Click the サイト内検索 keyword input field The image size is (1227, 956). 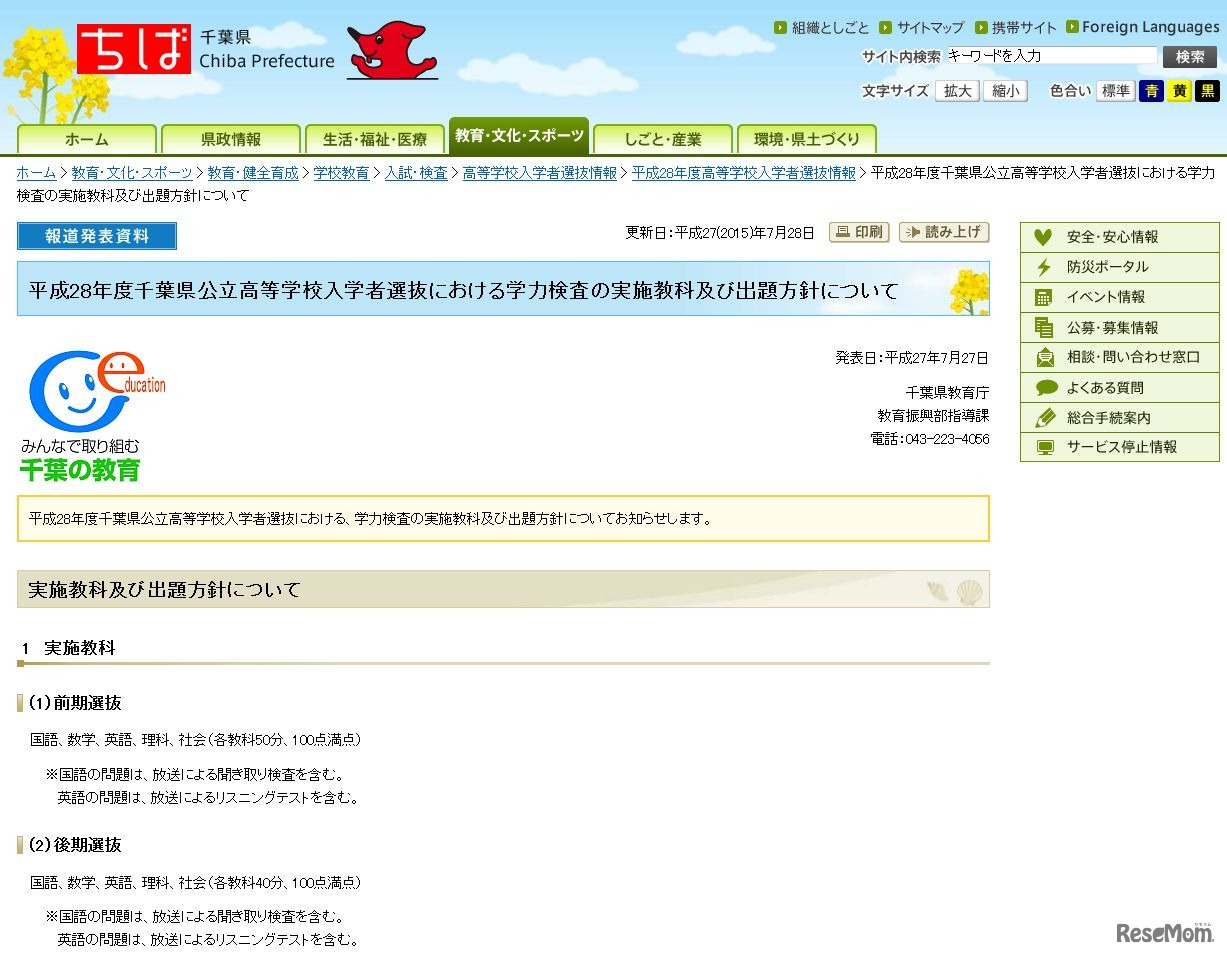click(x=1052, y=56)
